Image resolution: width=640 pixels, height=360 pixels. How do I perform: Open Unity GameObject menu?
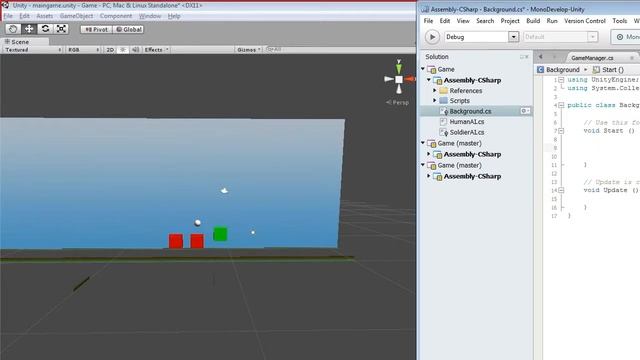pyautogui.click(x=76, y=16)
